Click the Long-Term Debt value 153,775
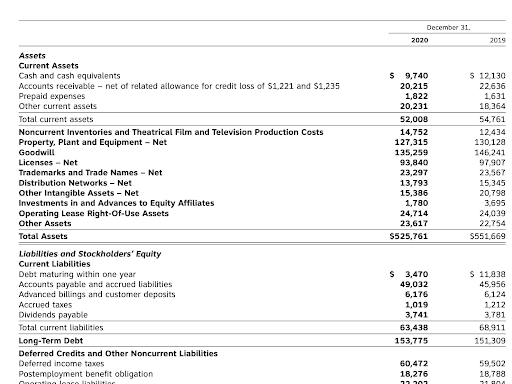The image size is (512, 384). coord(411,341)
